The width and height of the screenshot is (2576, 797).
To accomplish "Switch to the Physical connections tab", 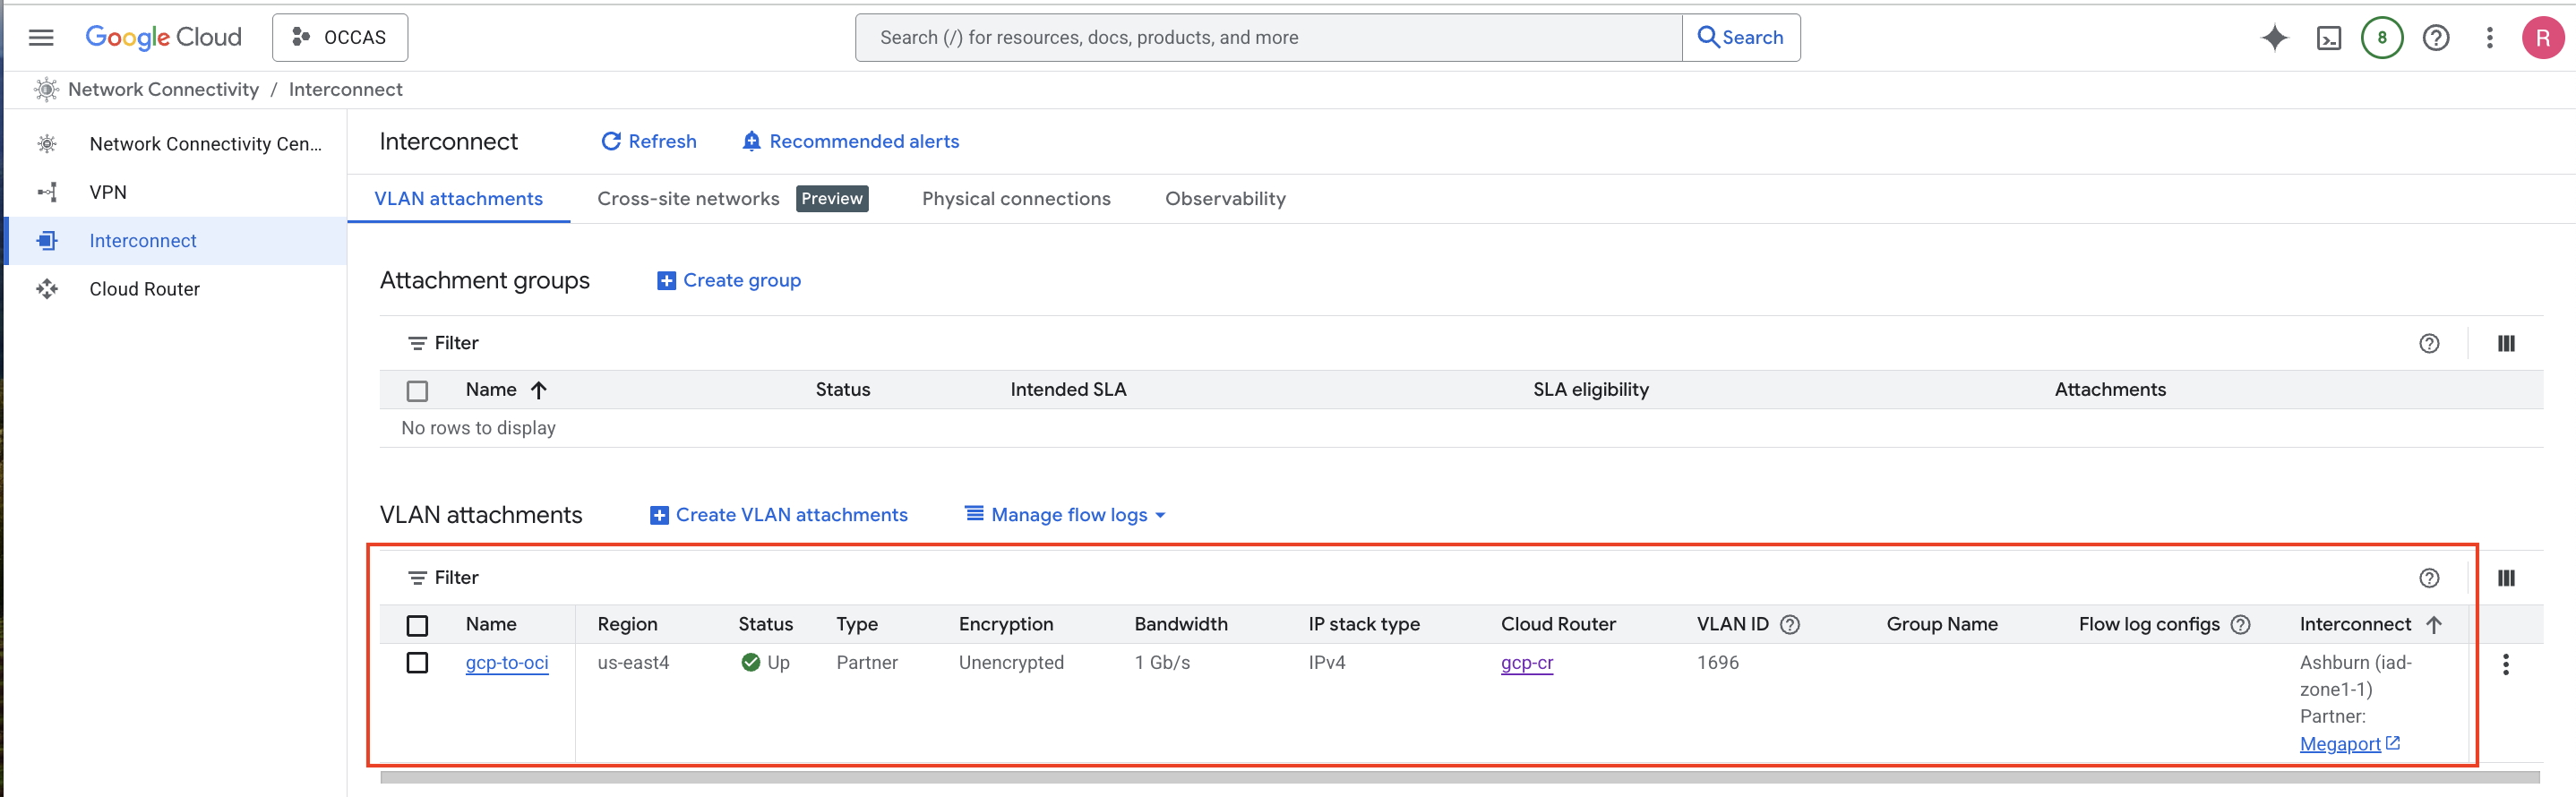I will coord(1015,199).
